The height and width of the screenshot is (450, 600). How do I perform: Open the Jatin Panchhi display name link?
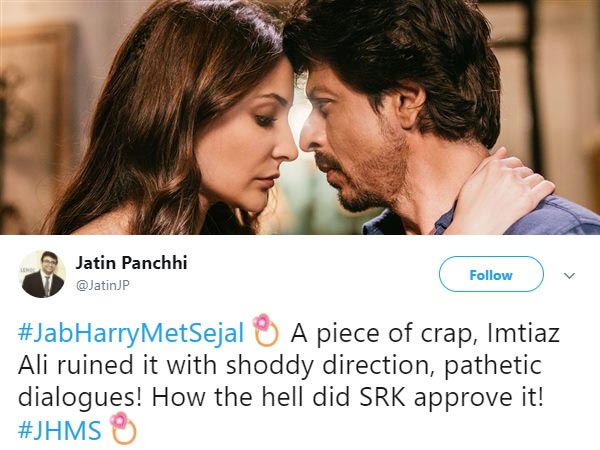coord(131,263)
